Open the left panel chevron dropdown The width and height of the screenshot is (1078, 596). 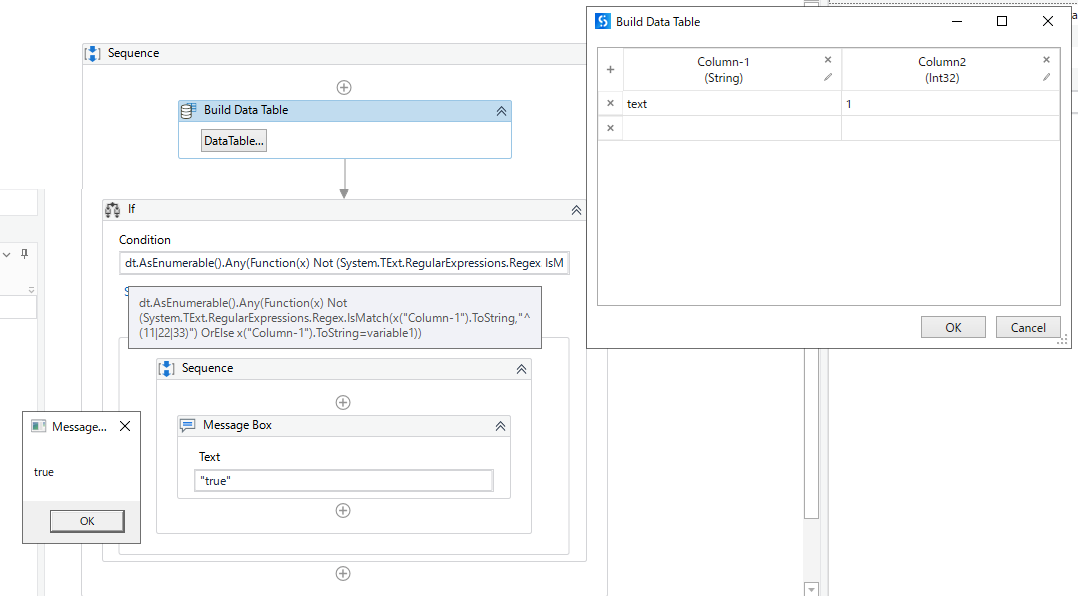[x=6, y=254]
